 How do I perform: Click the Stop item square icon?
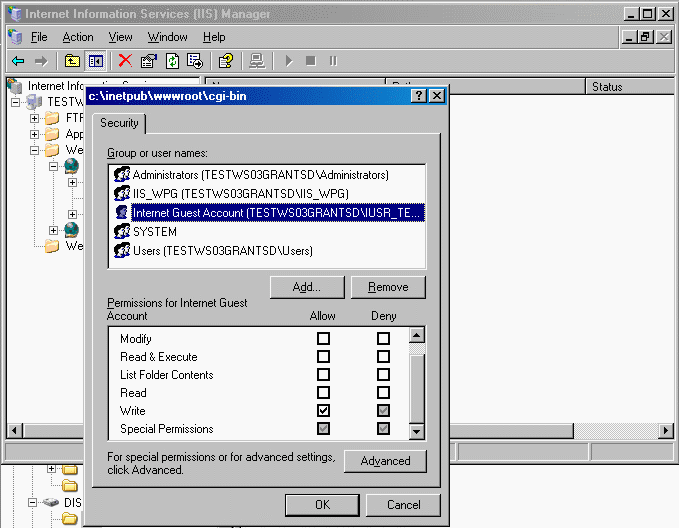[x=310, y=61]
